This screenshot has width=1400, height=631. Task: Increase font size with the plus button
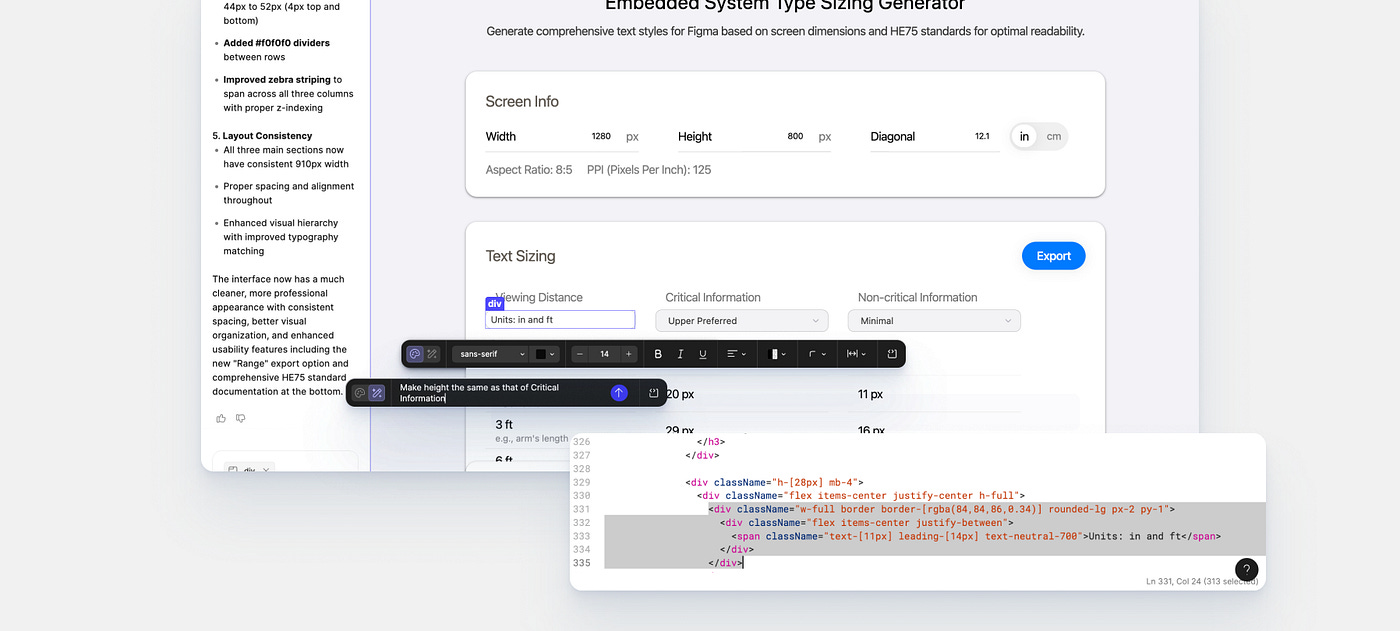(x=629, y=354)
